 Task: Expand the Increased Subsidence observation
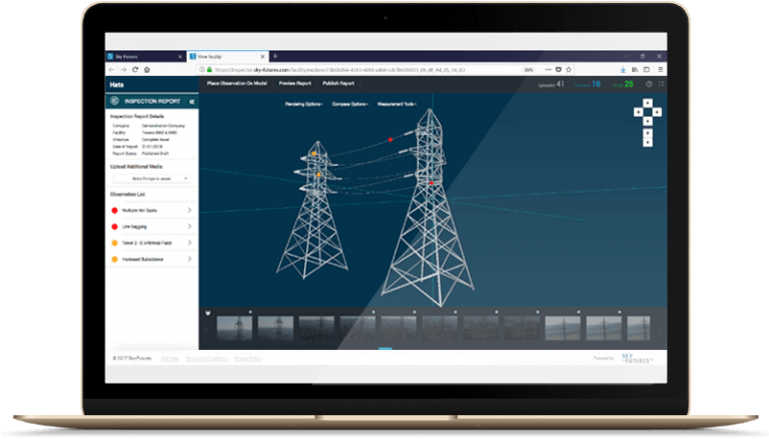tap(189, 258)
